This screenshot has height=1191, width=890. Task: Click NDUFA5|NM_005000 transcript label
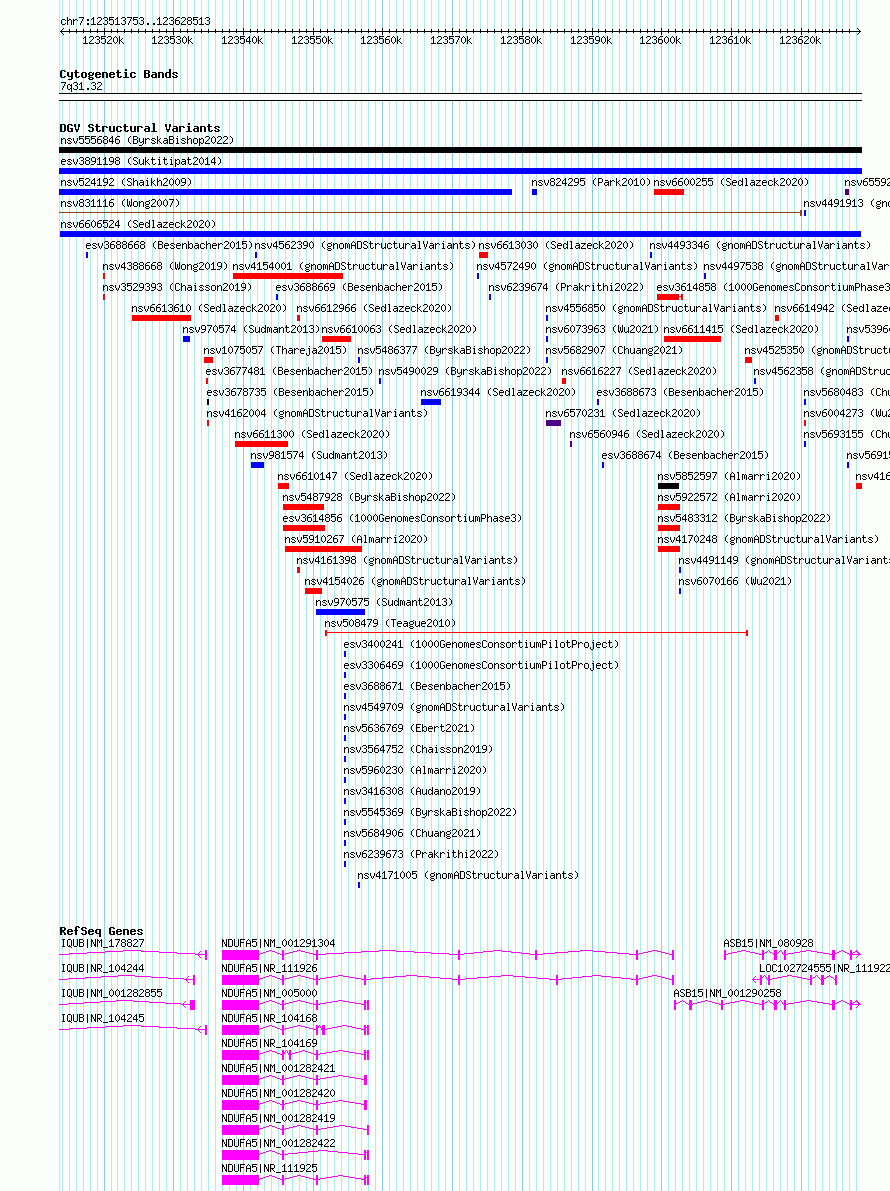[270, 994]
